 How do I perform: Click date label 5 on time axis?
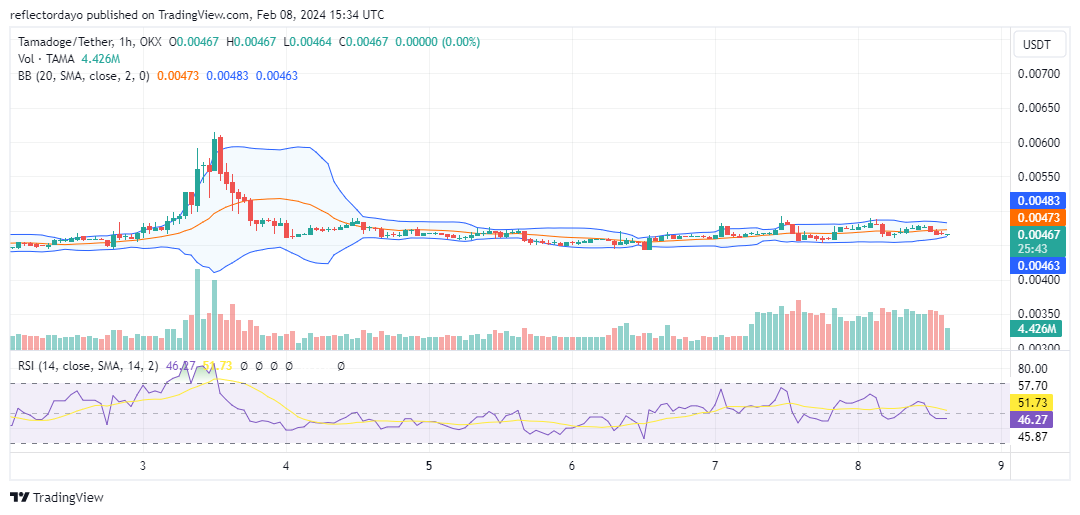[x=428, y=465]
